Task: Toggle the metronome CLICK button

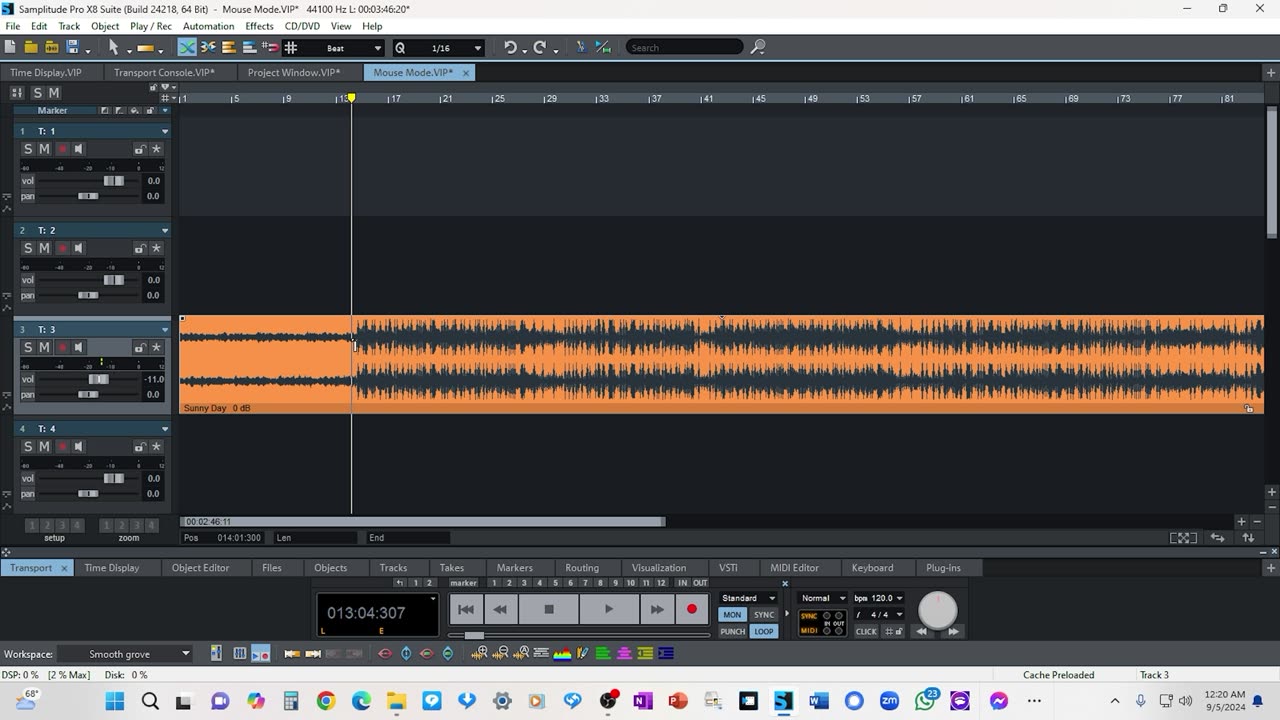Action: point(866,631)
